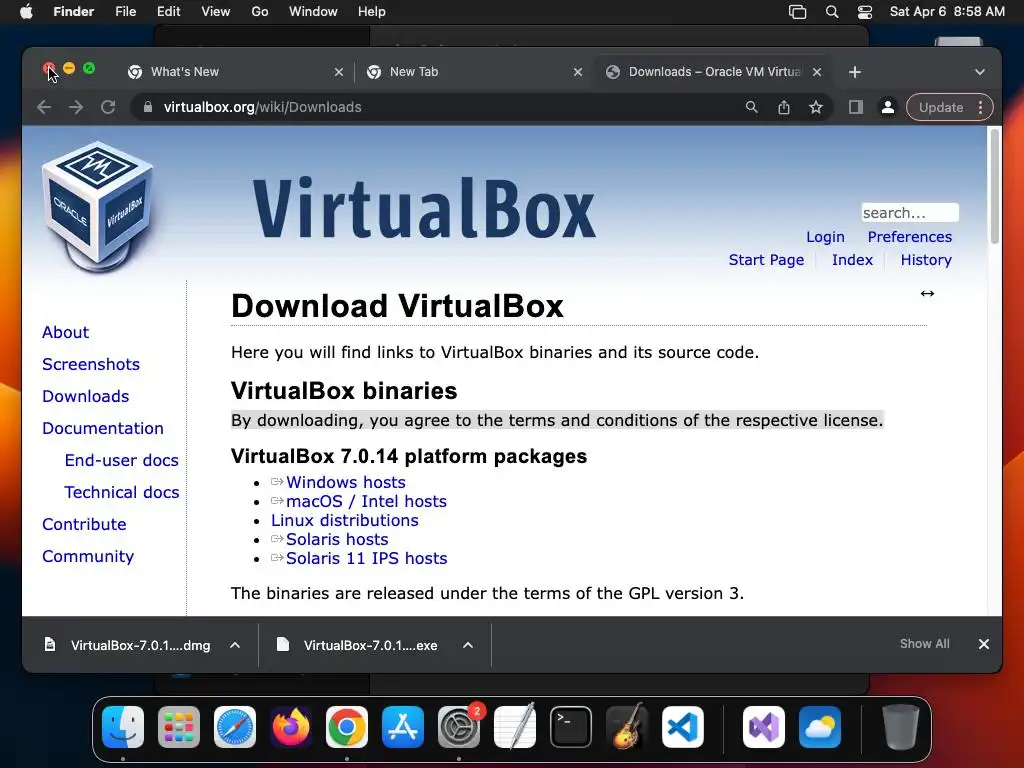Expand the VirtualBox dmg download options
This screenshot has height=768, width=1024.
pos(235,645)
